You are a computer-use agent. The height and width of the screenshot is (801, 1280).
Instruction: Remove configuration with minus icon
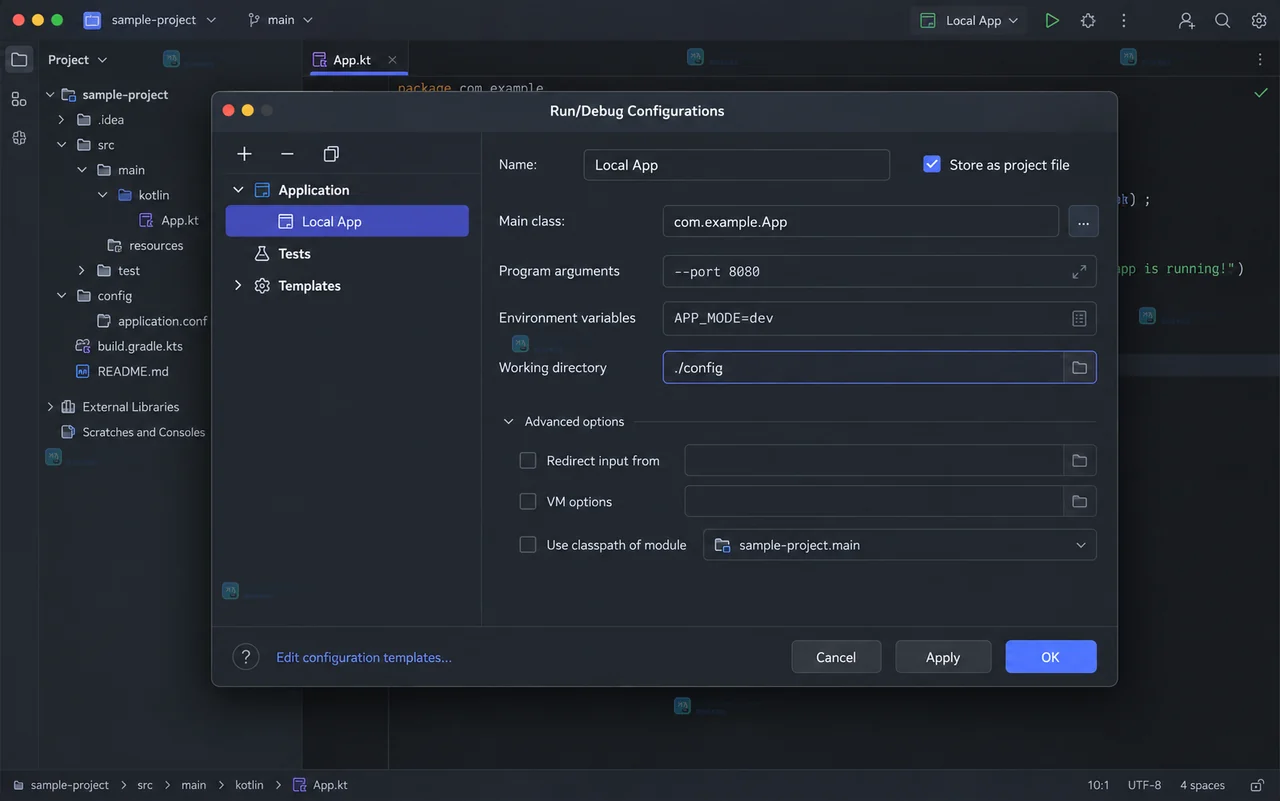(287, 154)
